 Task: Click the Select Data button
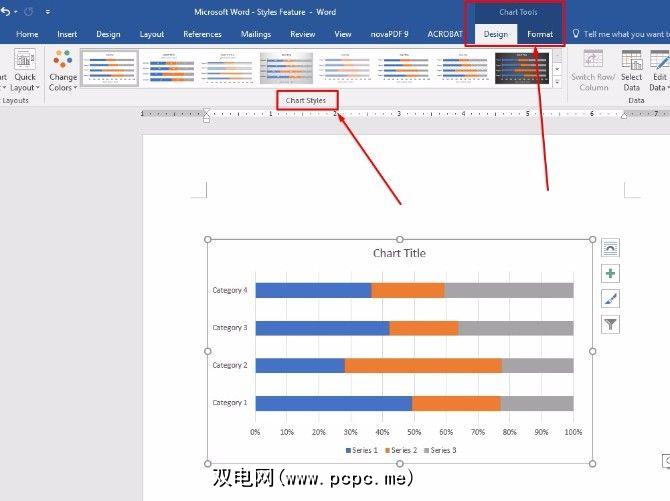click(631, 71)
